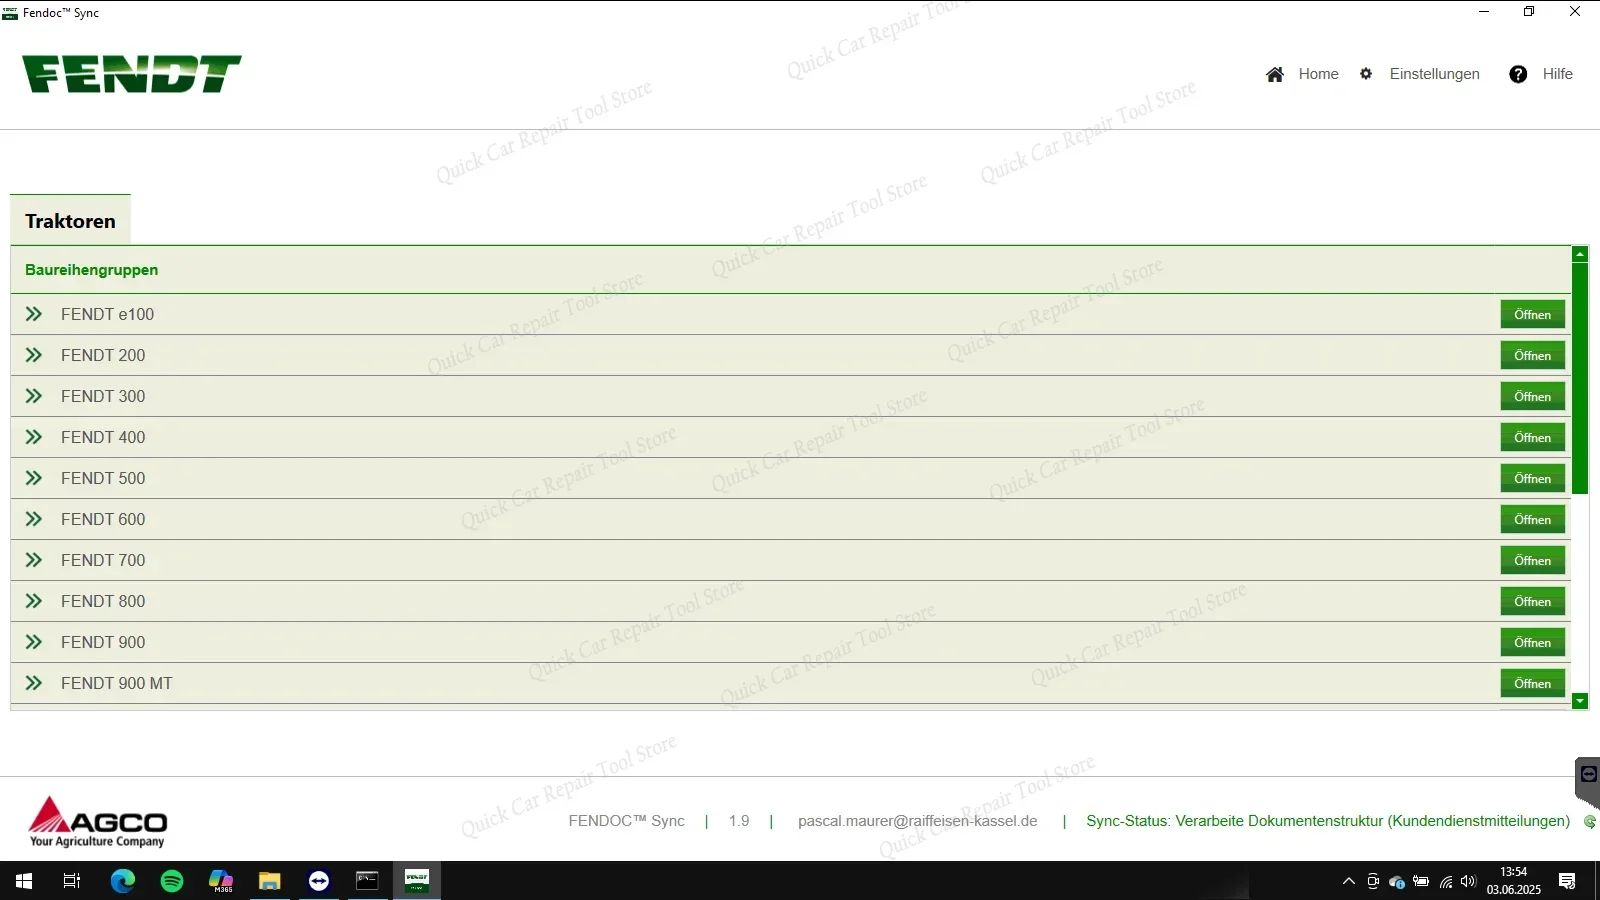The height and width of the screenshot is (900, 1600).
Task: Open the FENDT 300 series with Öffnen
Action: pos(1532,396)
